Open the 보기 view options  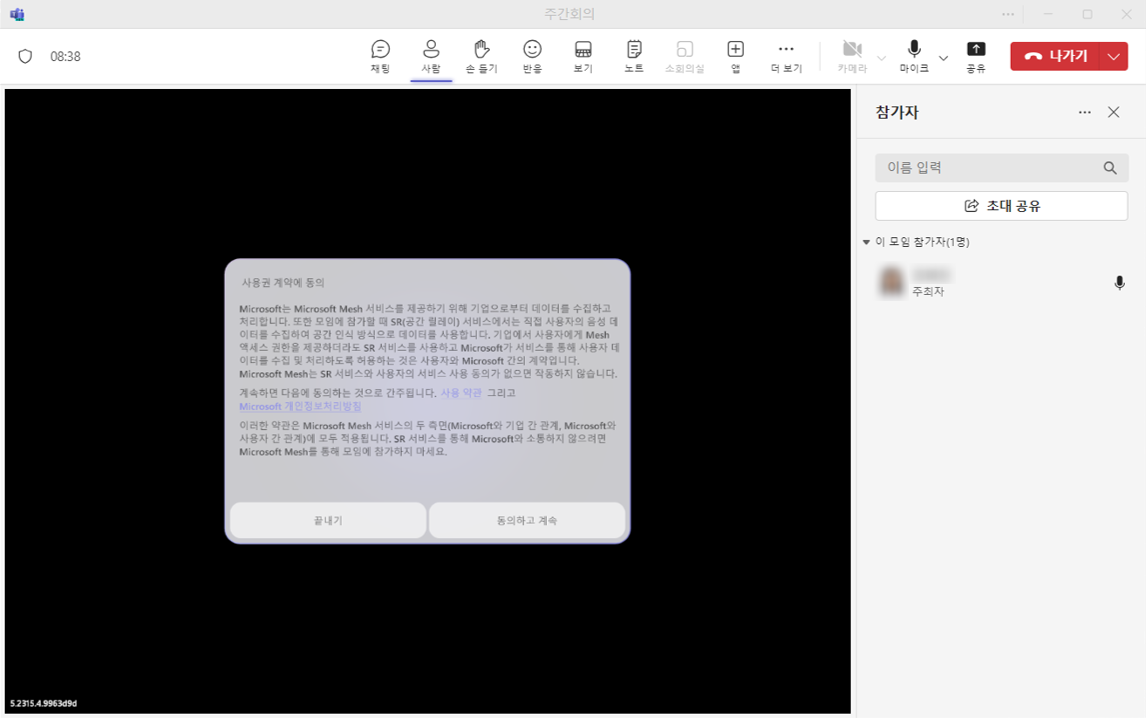pos(582,56)
